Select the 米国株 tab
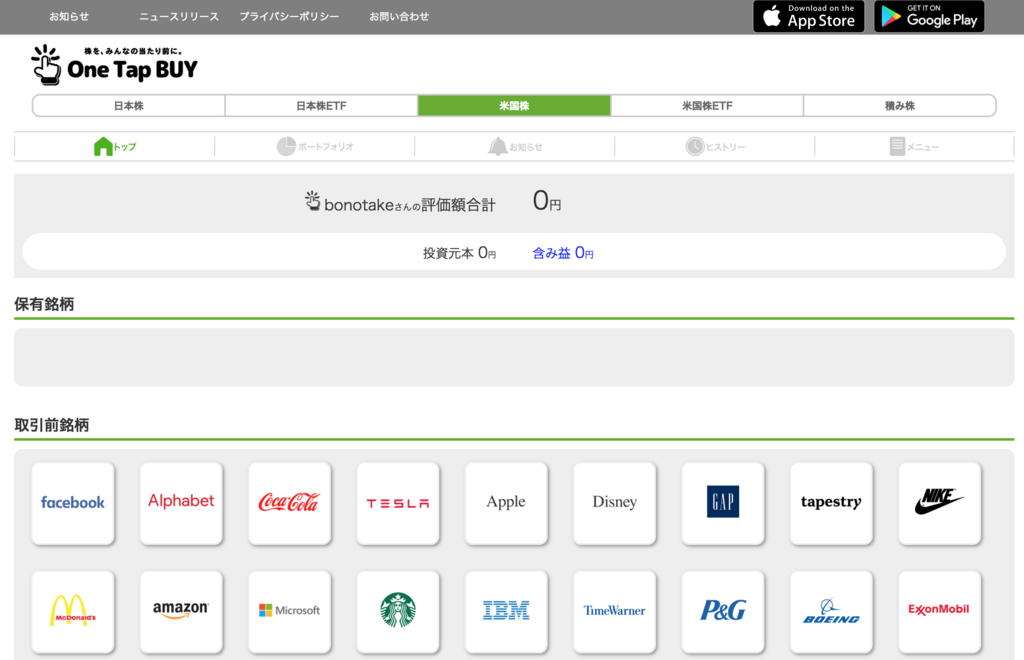The width and height of the screenshot is (1024, 660). tap(514, 106)
